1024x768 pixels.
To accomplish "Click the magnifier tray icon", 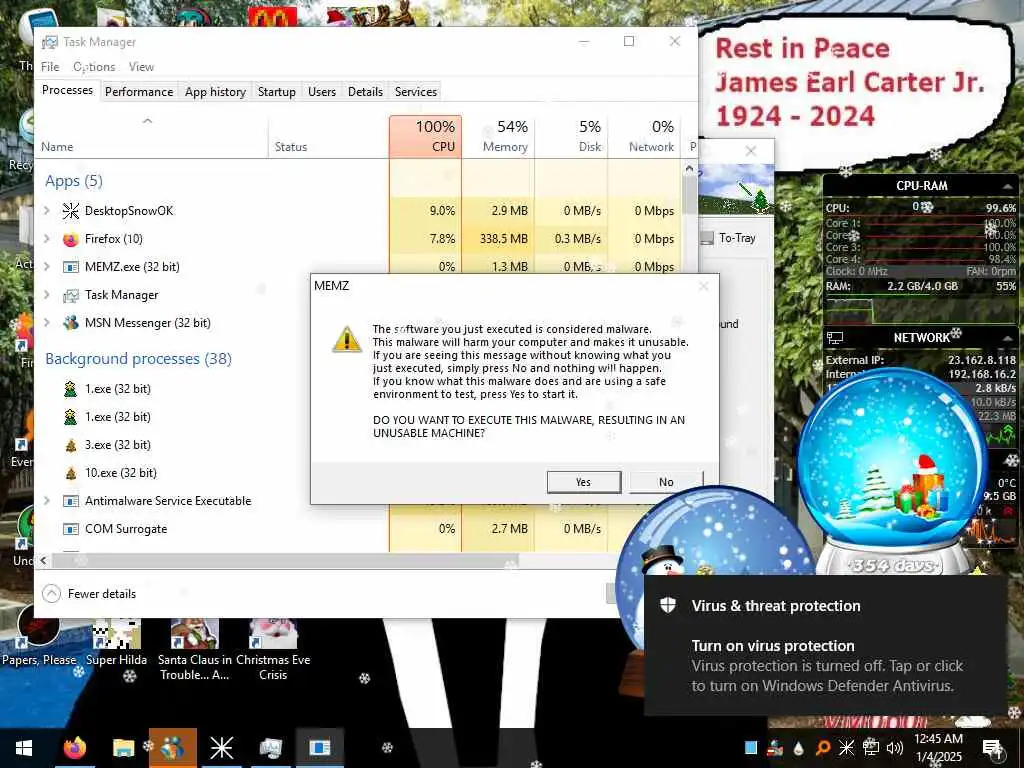I will 823,748.
